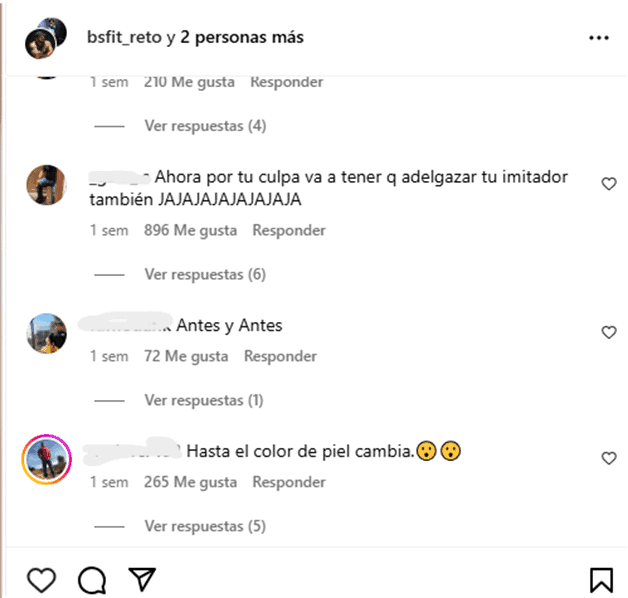Open the three-dot options menu
This screenshot has height=598, width=628.
(x=598, y=38)
